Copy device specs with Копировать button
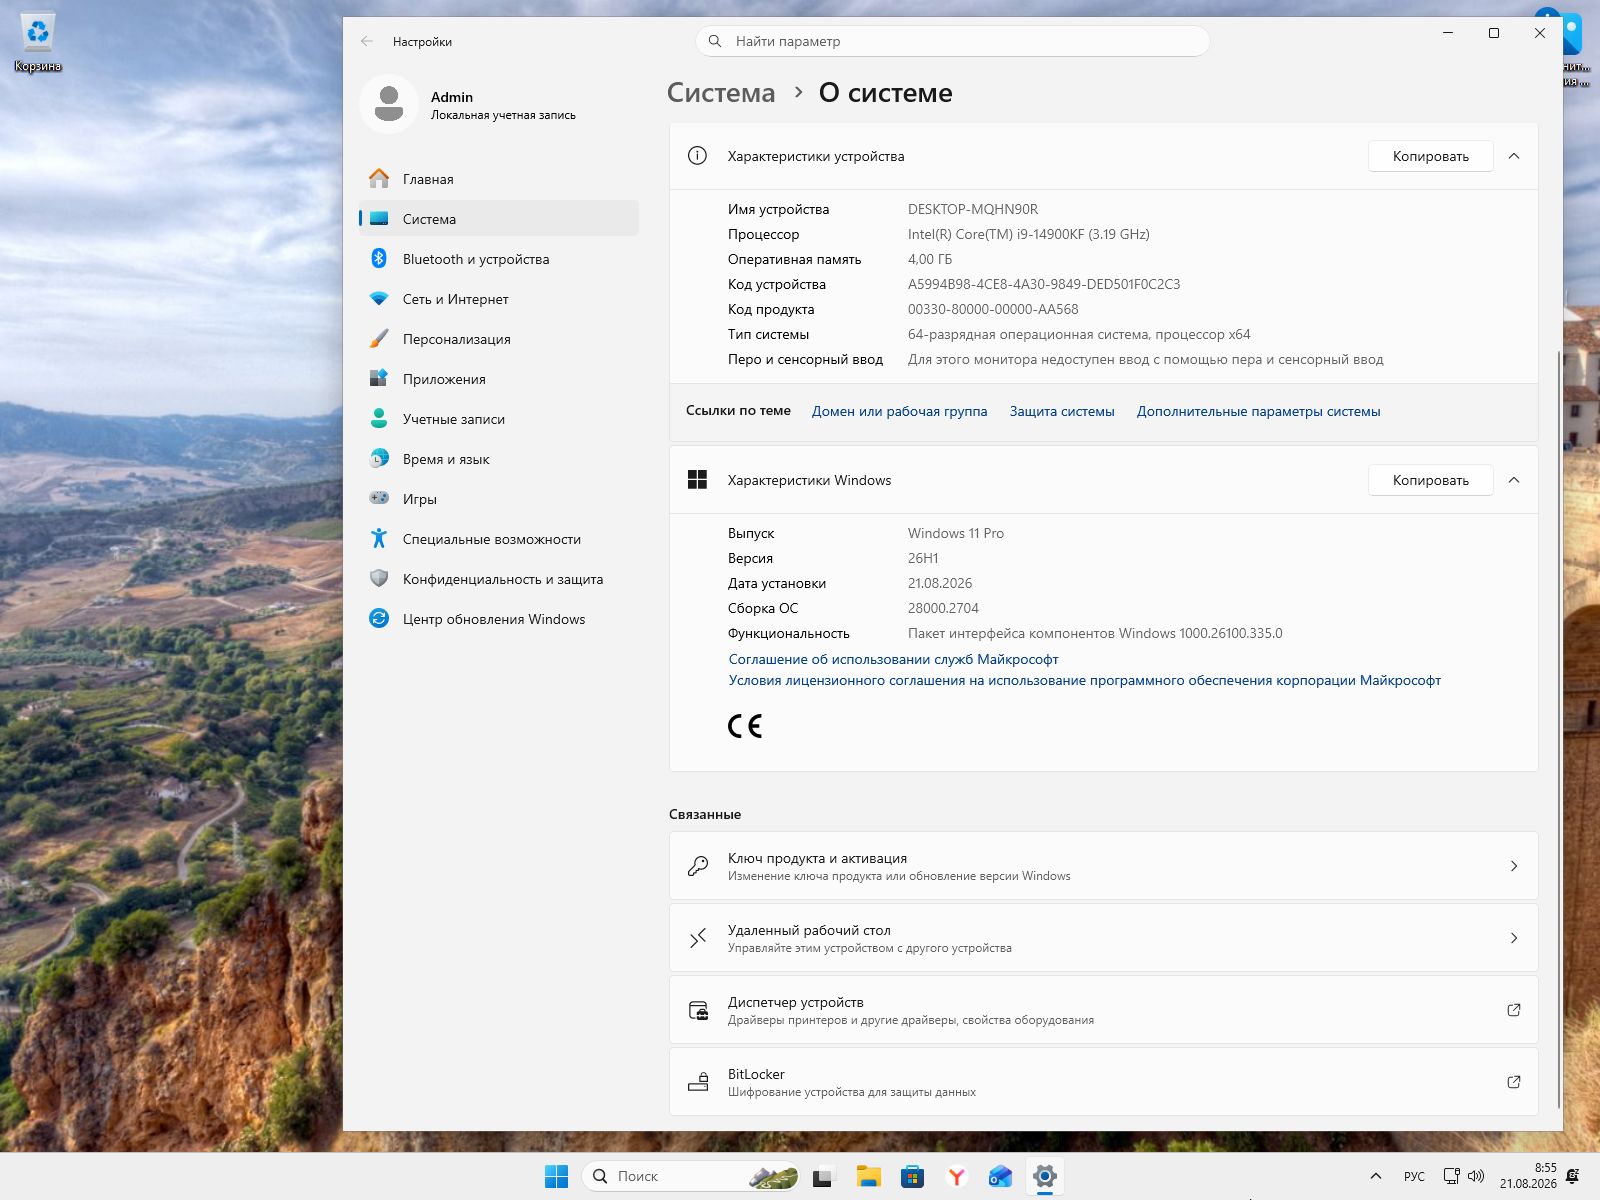The image size is (1600, 1200). [x=1431, y=156]
